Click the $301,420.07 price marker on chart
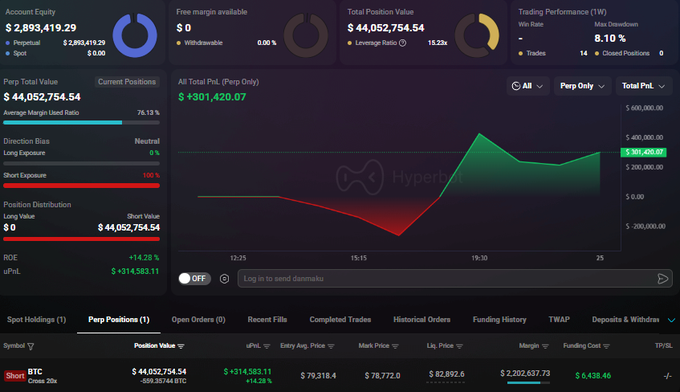 click(644, 152)
